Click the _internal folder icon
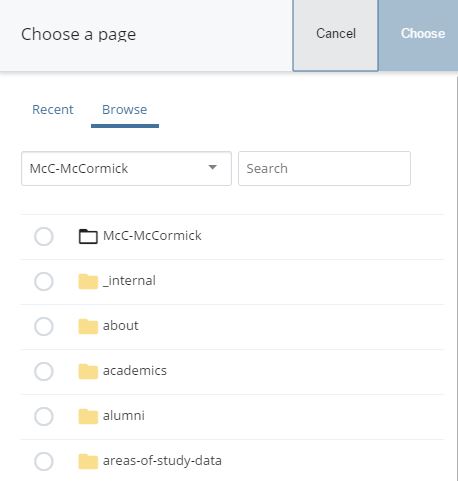 [x=88, y=281]
